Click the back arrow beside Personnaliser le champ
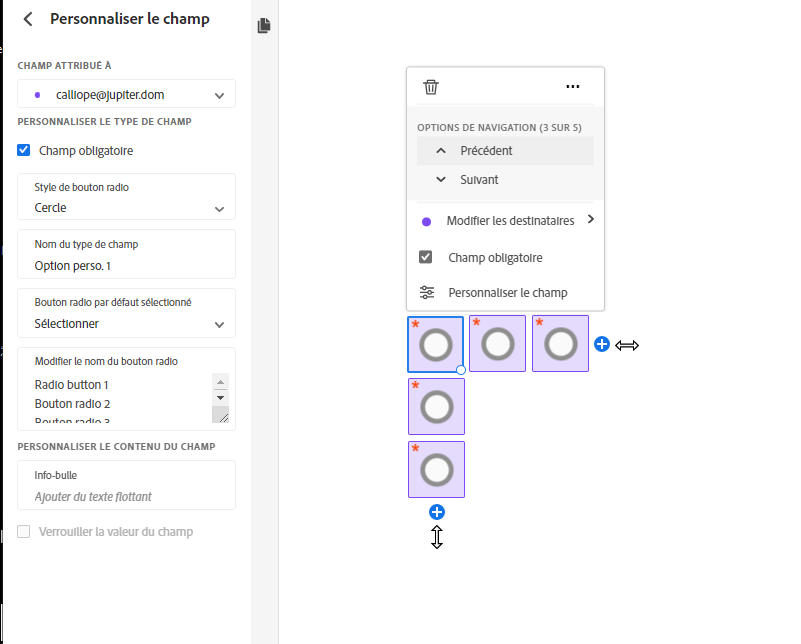The width and height of the screenshot is (801, 644). click(x=28, y=19)
